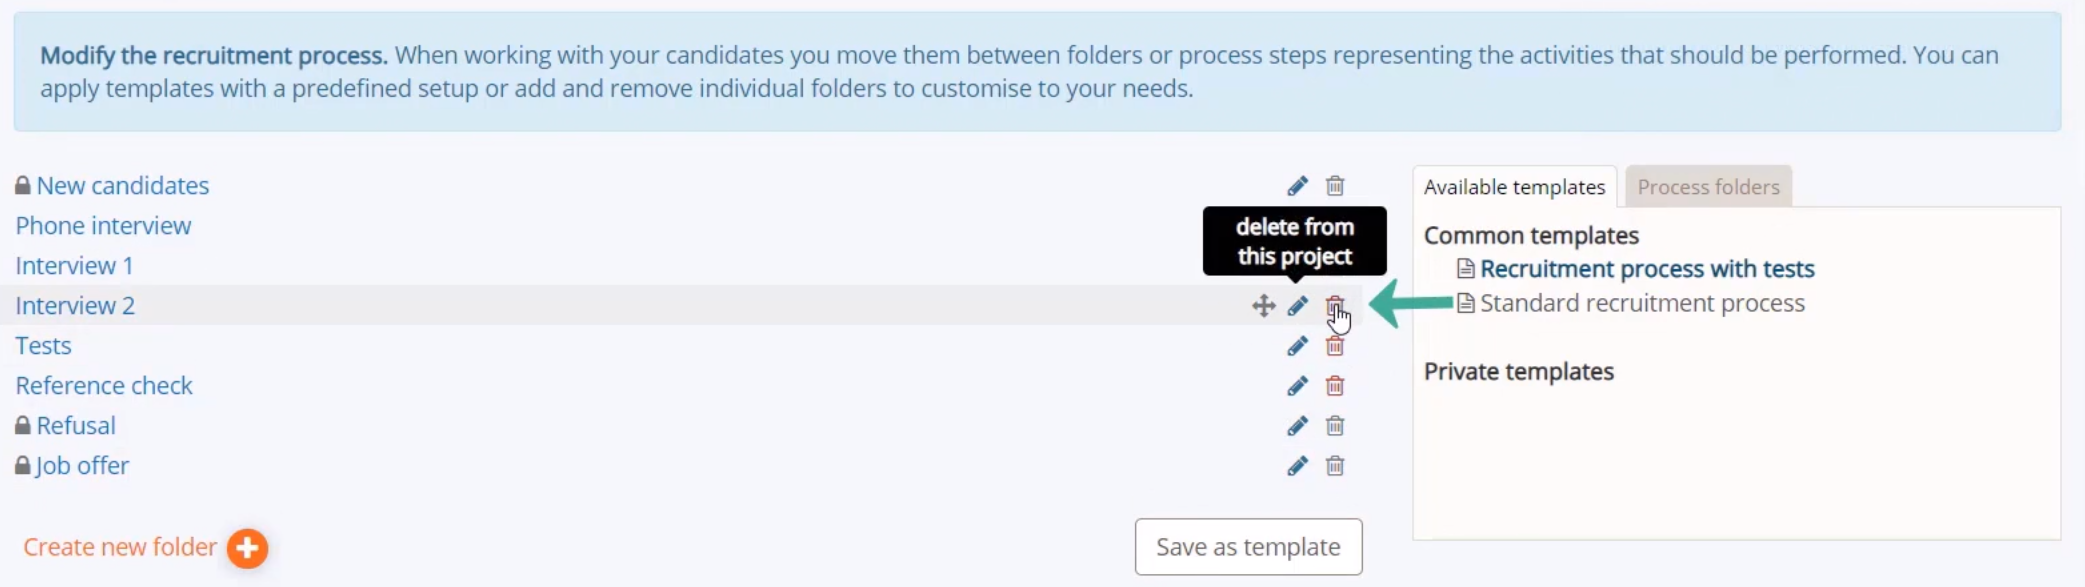
Task: Apply the Standard recruitment process template
Action: click(x=1642, y=303)
